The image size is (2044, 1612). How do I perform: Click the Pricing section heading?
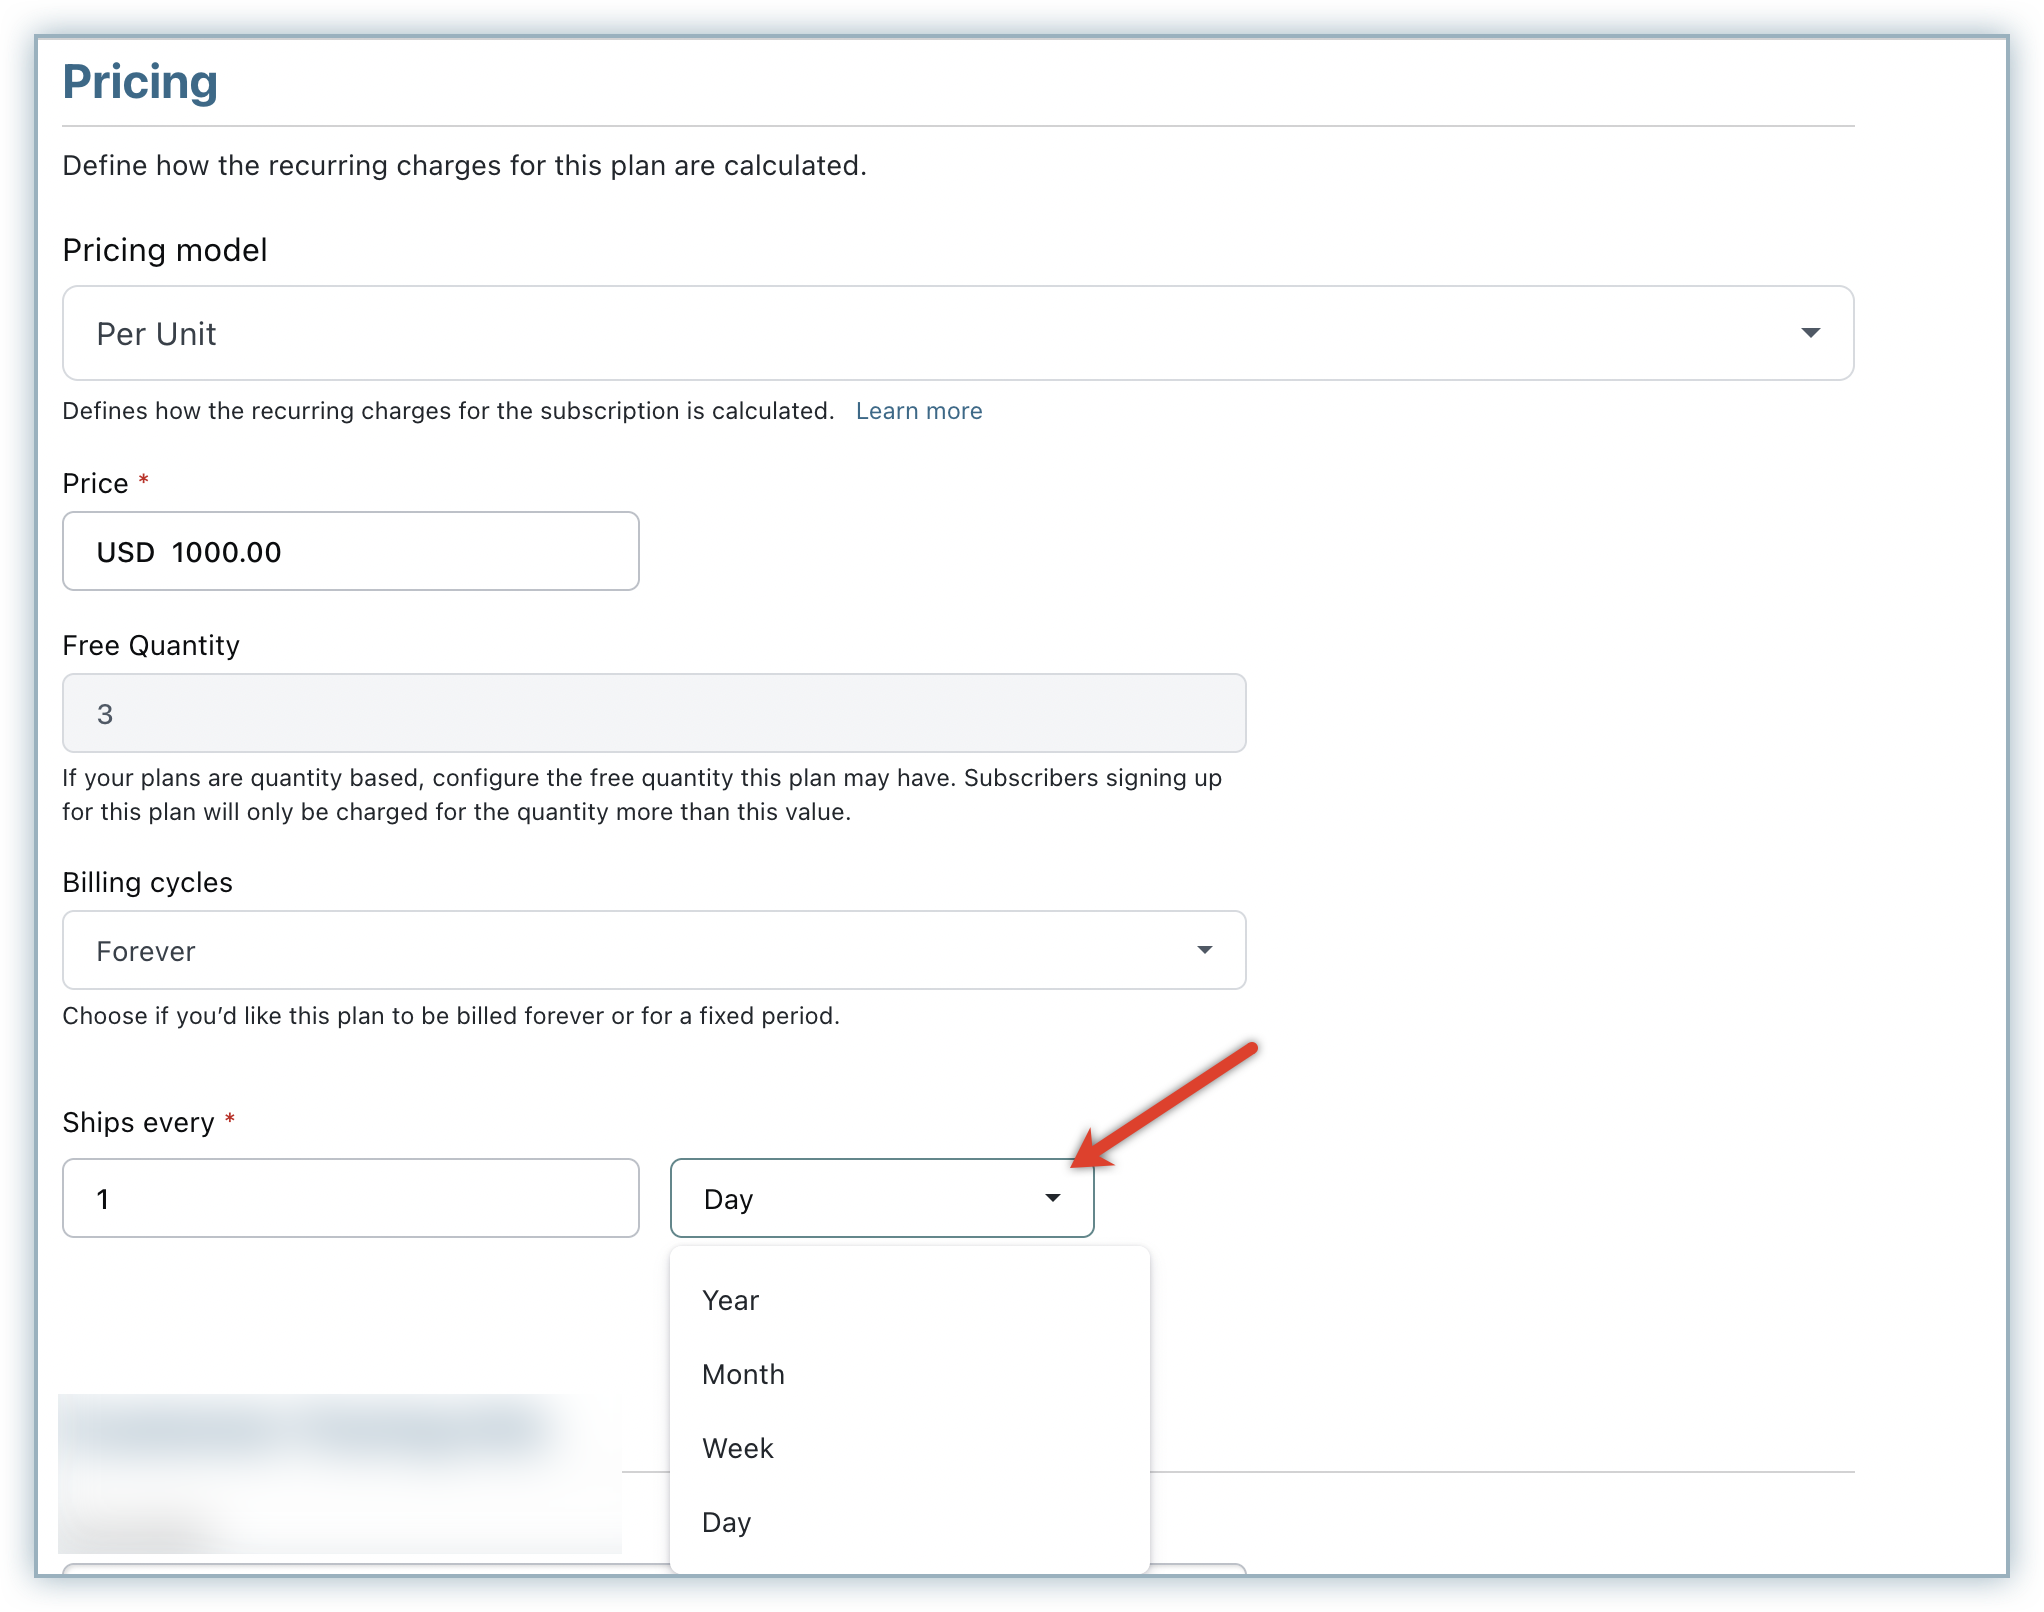pos(140,82)
